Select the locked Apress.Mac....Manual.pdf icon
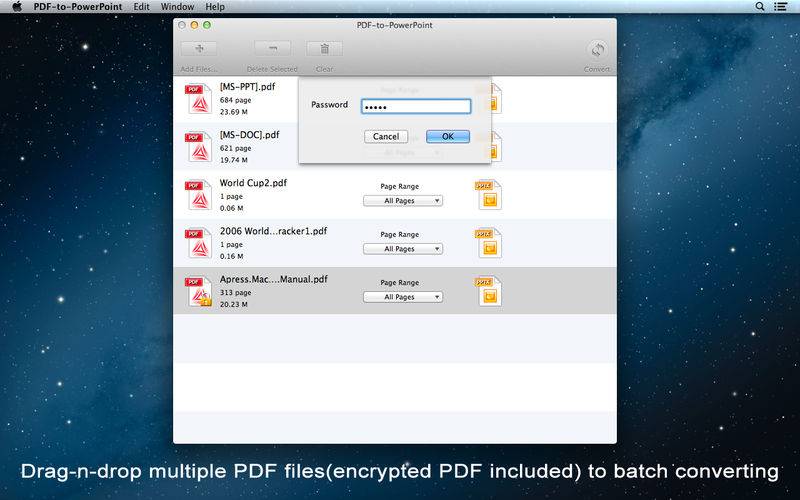This screenshot has height=500, width=800. tap(198, 291)
